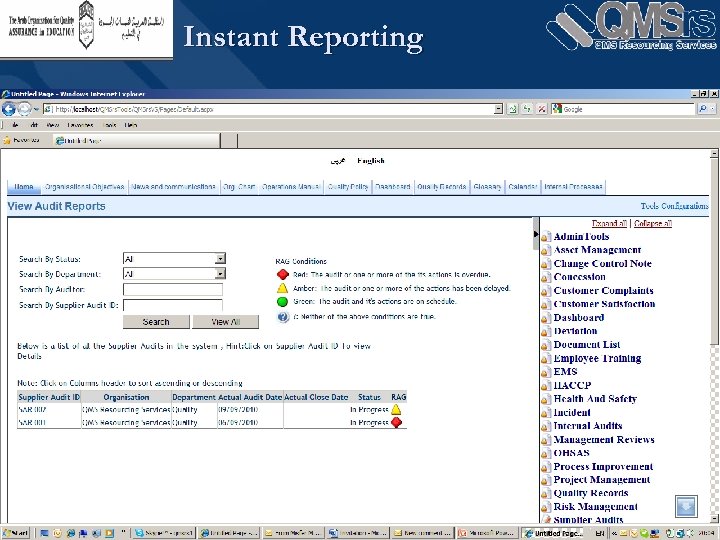Image resolution: width=720 pixels, height=540 pixels.
Task: Click the browser Forward arrow button
Action: [24, 109]
